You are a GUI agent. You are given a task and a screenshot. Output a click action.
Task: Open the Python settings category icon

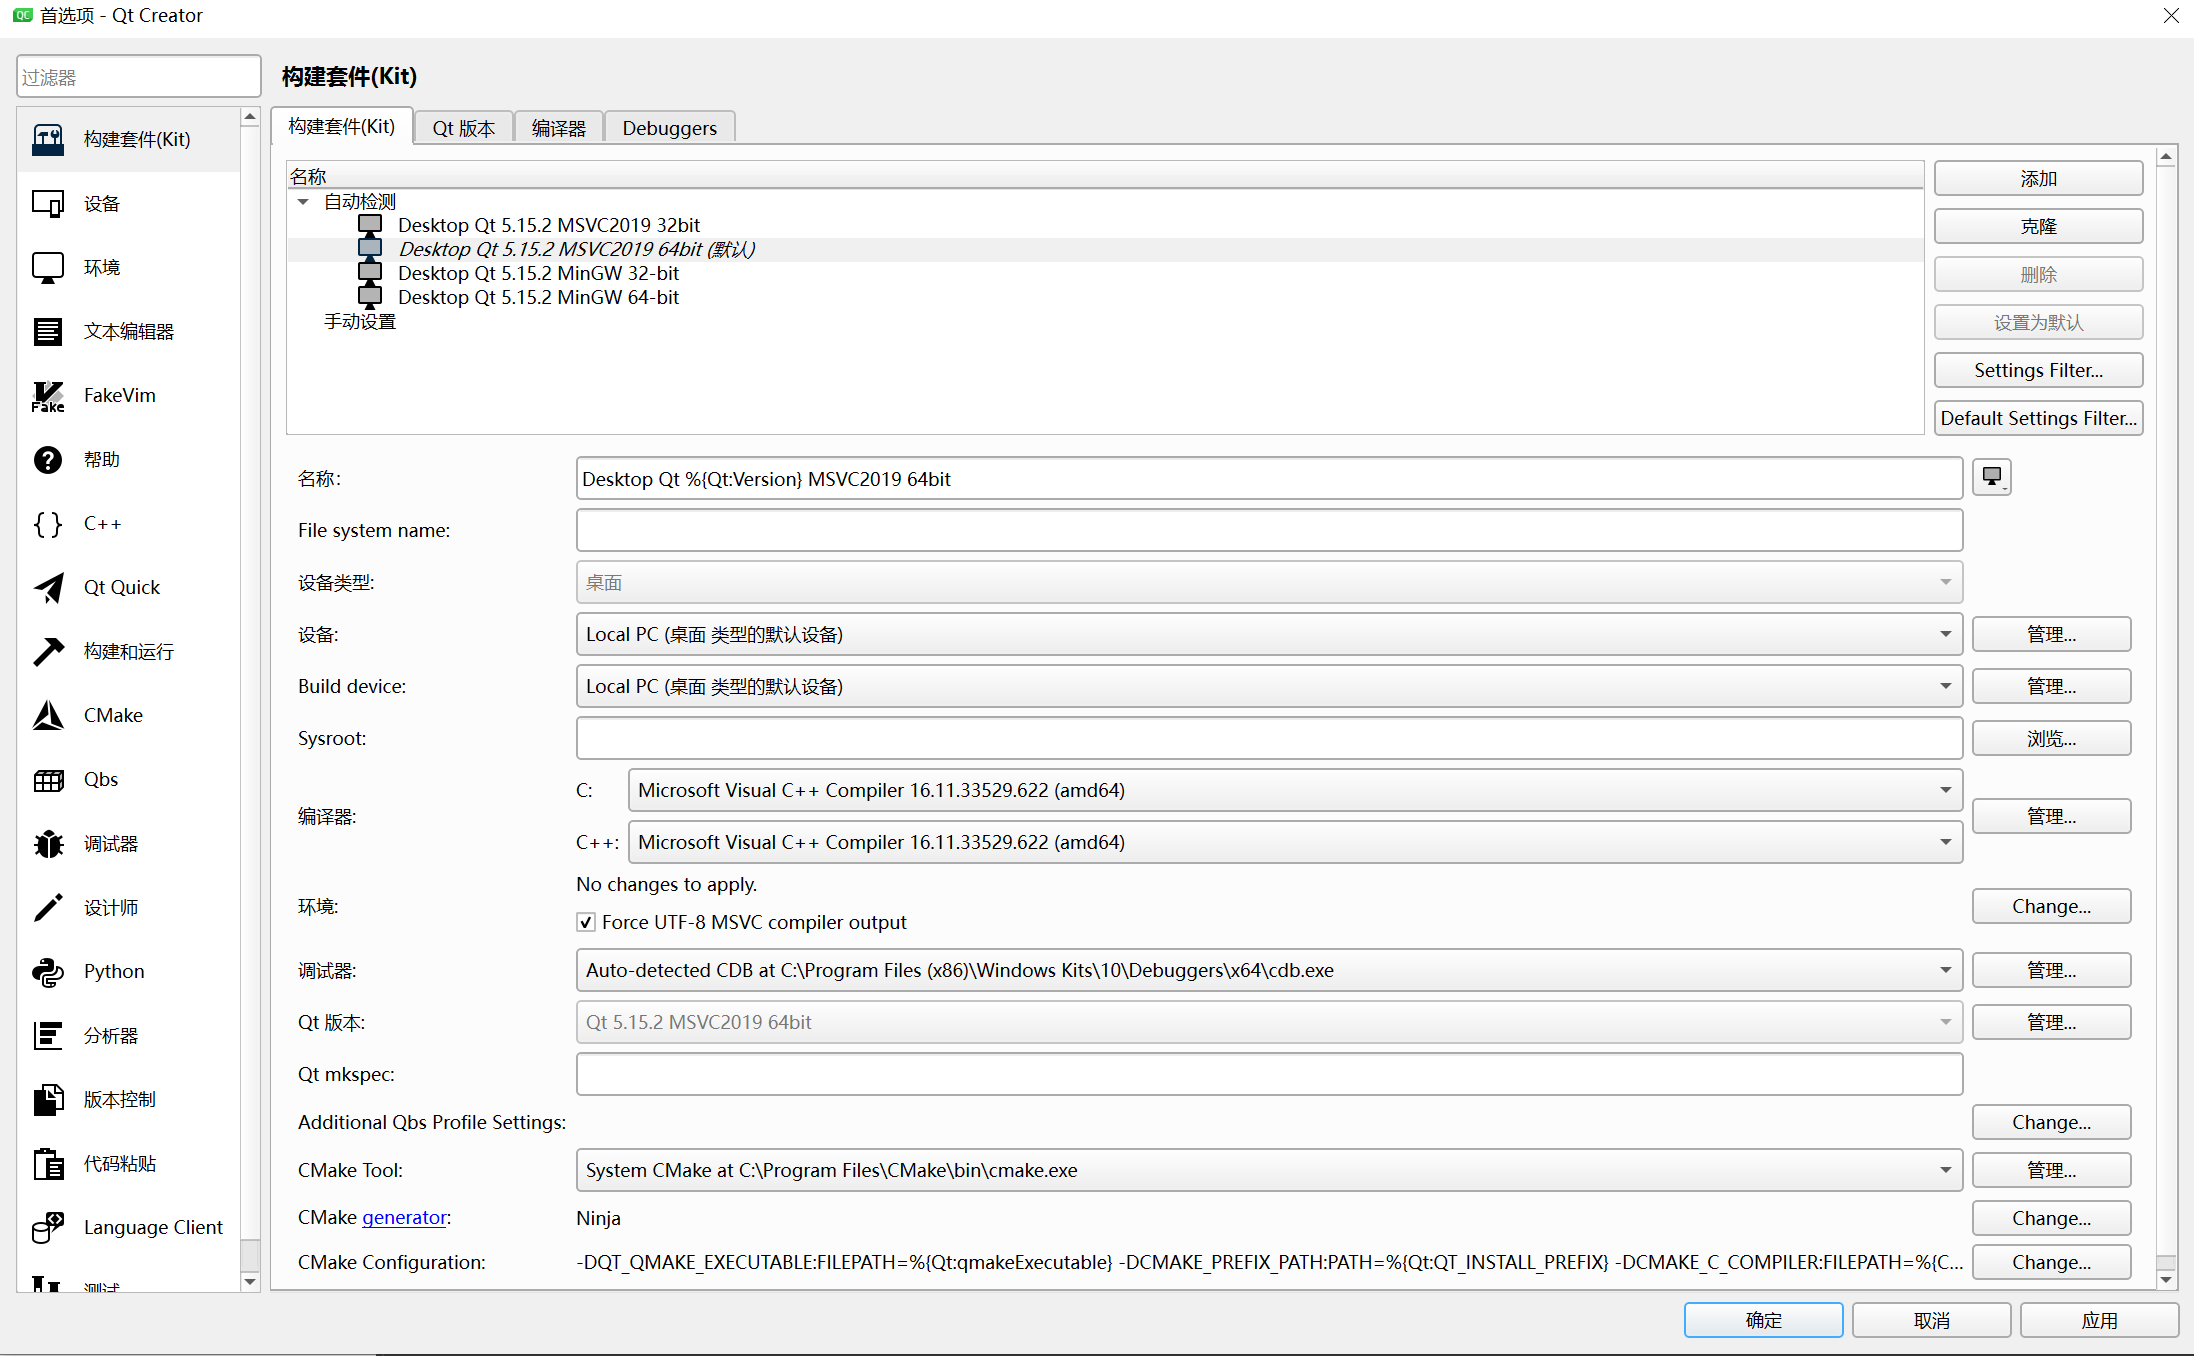click(x=48, y=972)
